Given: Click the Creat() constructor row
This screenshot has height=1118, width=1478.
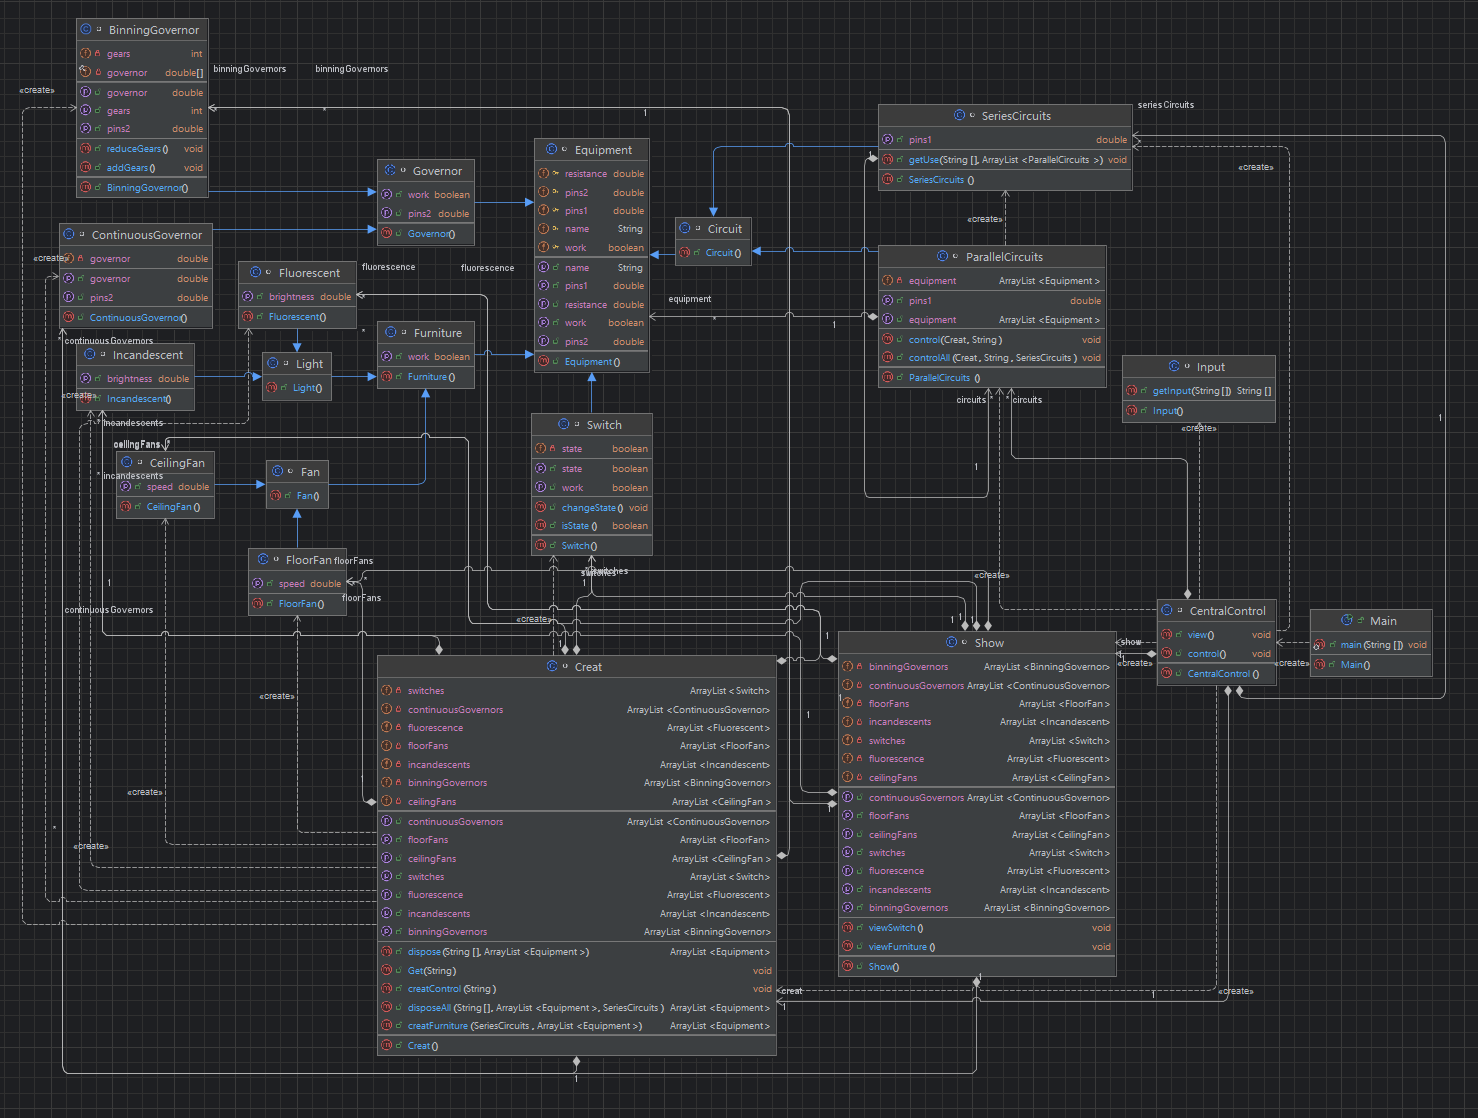Looking at the screenshot, I should pos(576,1046).
